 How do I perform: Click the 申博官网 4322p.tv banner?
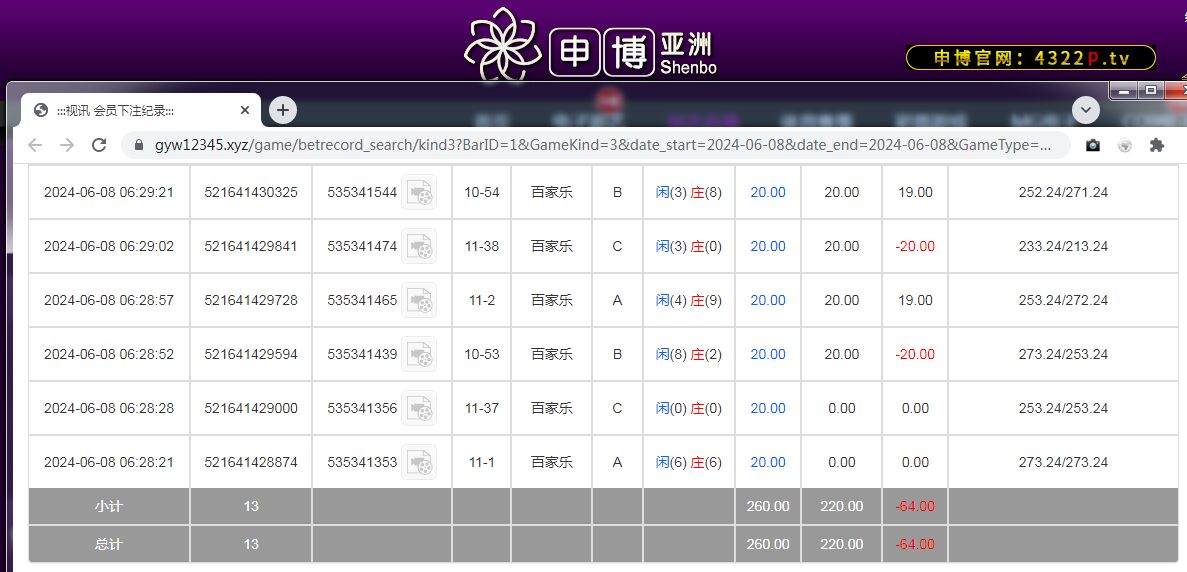(x=1030, y=58)
